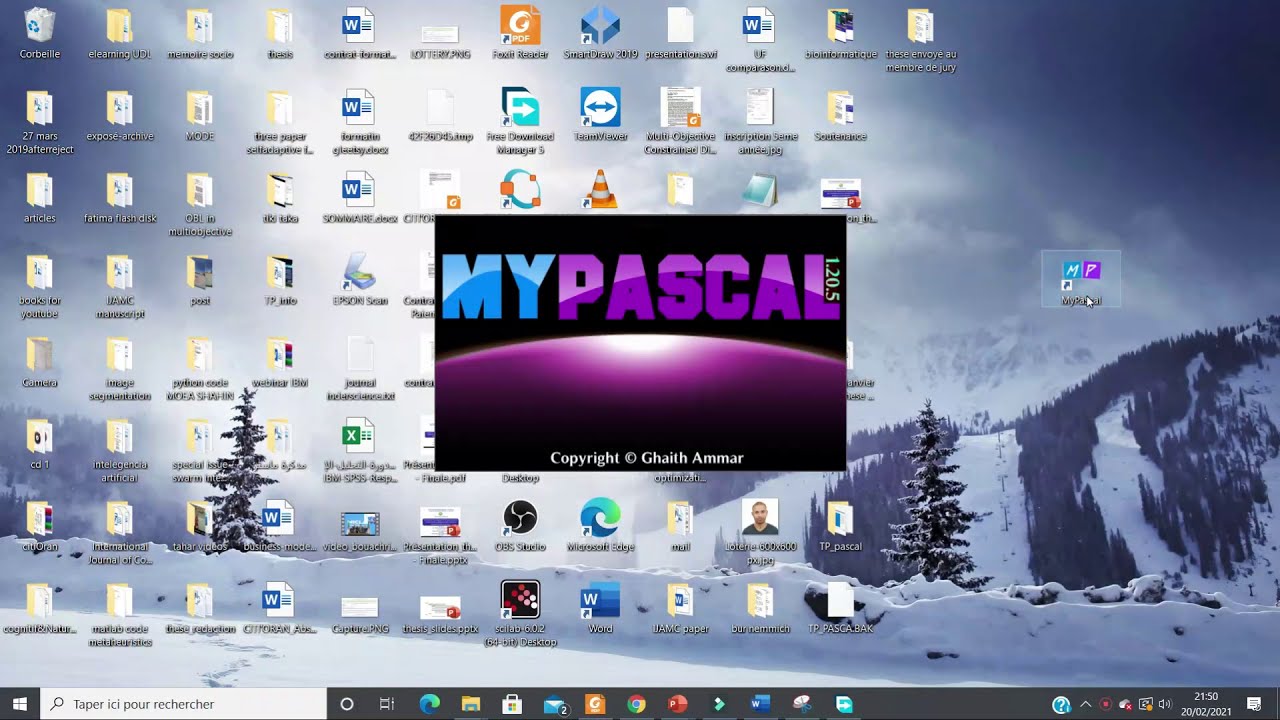This screenshot has width=1280, height=720.
Task: Switch to Word on the taskbar
Action: (x=760, y=704)
